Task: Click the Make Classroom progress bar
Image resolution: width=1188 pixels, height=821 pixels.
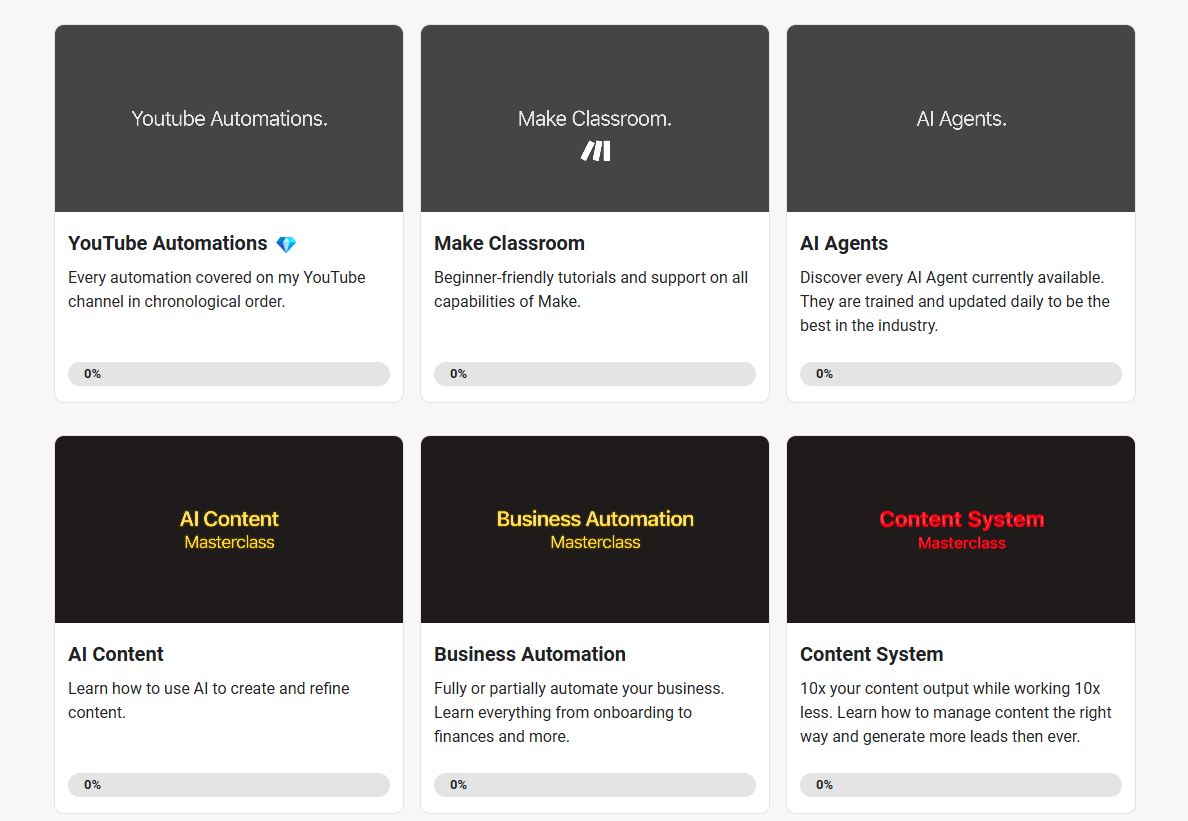Action: pyautogui.click(x=595, y=374)
